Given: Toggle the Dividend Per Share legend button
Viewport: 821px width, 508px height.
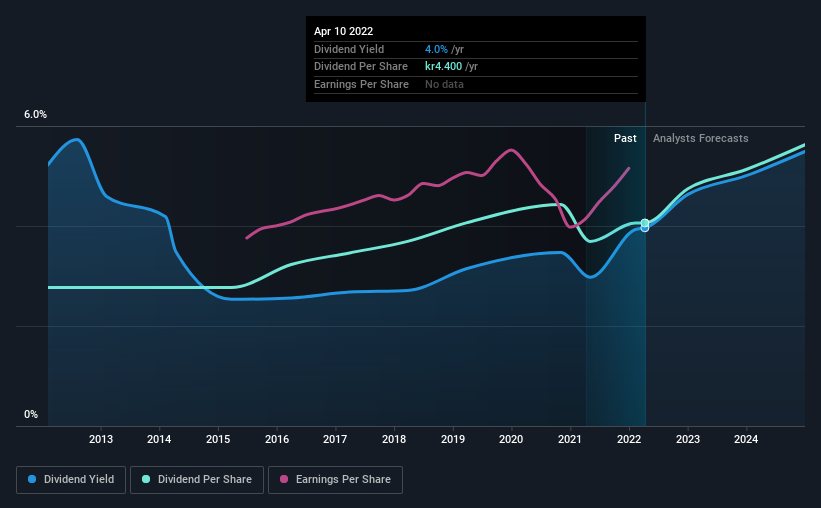Looking at the screenshot, I should click(x=197, y=480).
